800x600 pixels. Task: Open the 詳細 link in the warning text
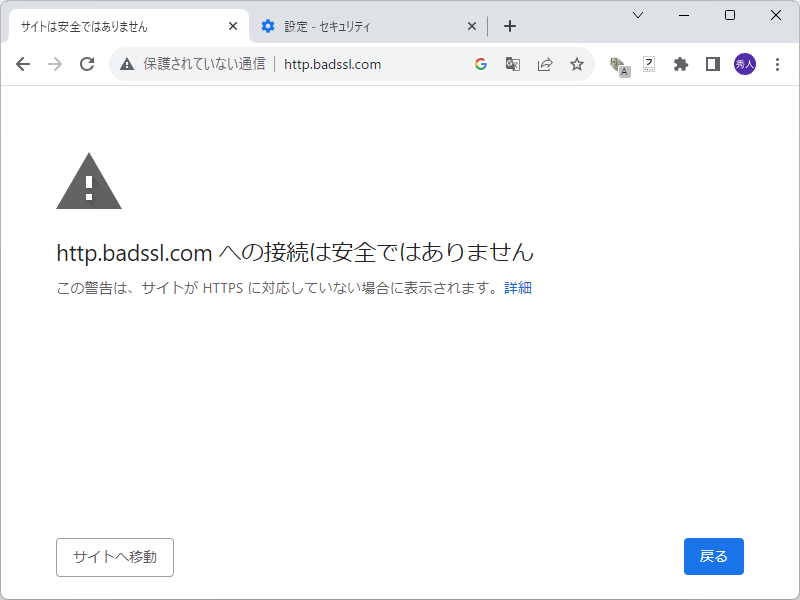point(519,288)
